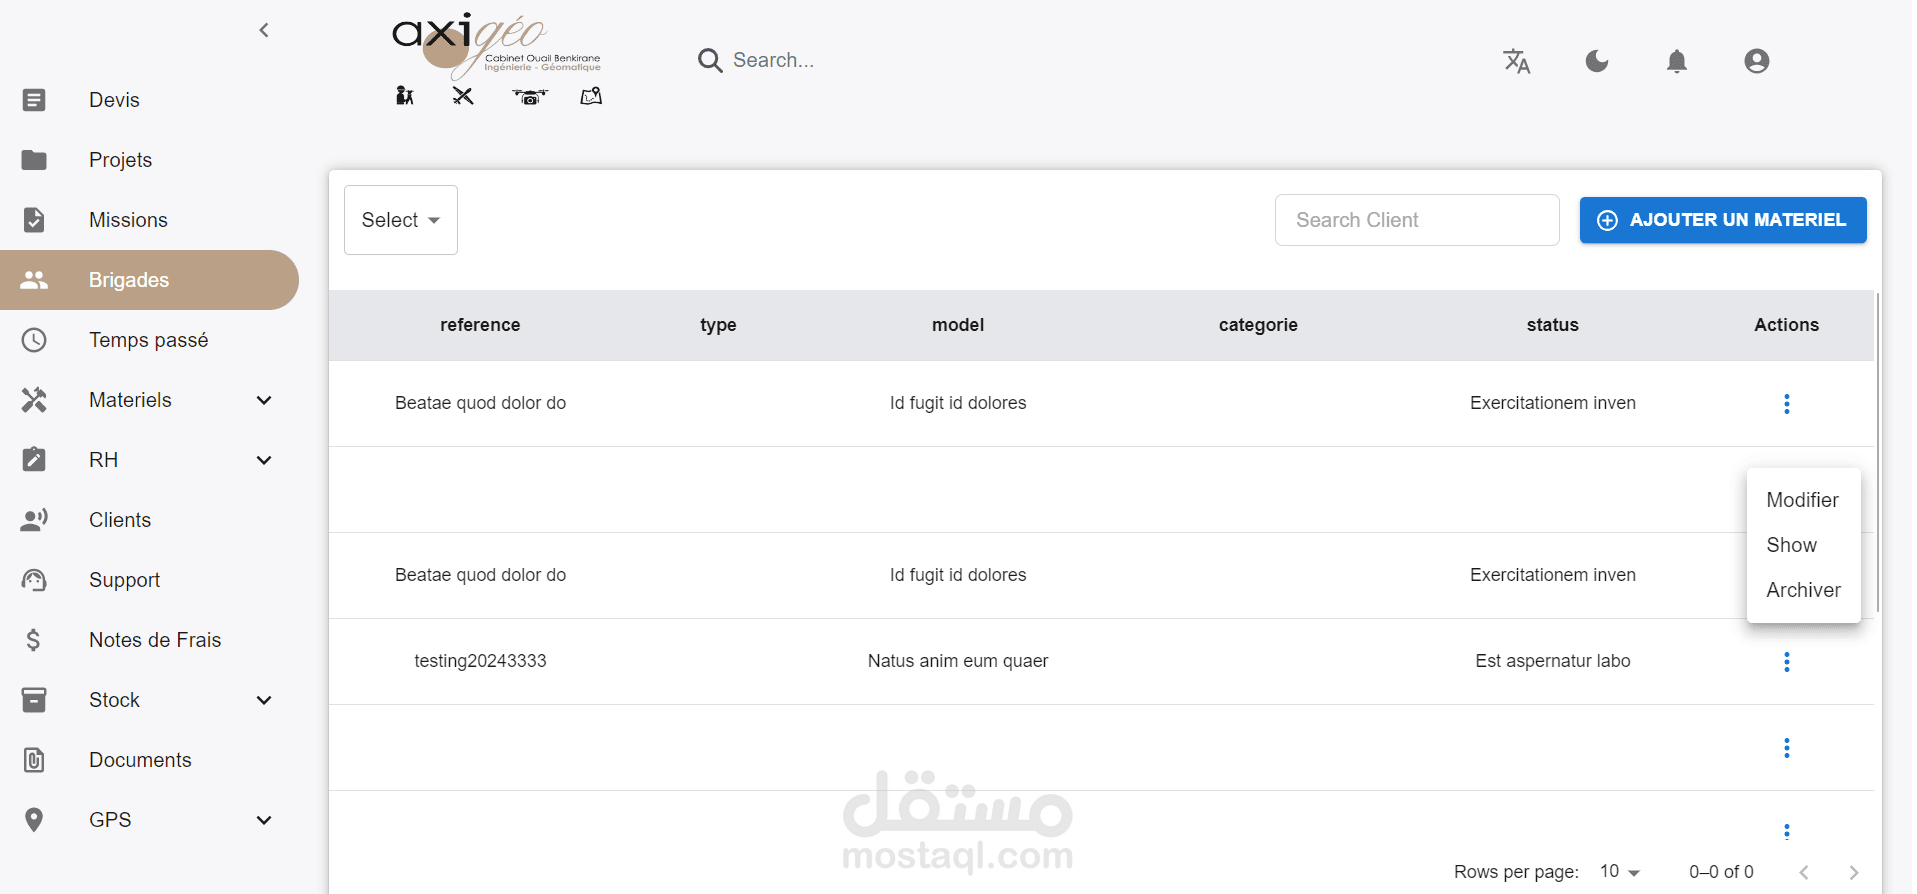Change rows per page dropdown value 10
The width and height of the screenshot is (1917, 894).
[x=1620, y=871]
